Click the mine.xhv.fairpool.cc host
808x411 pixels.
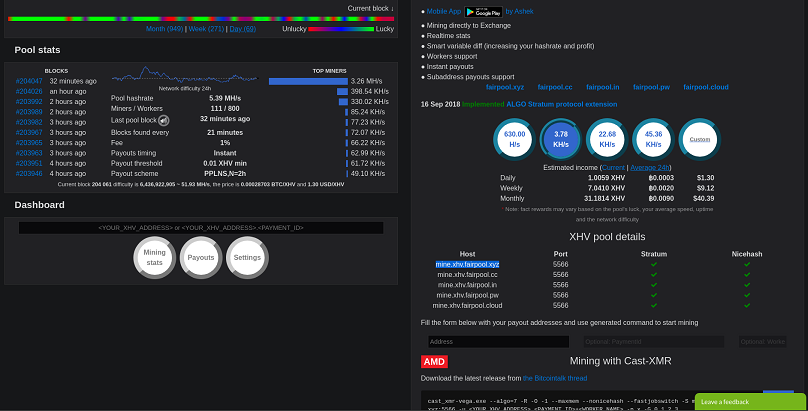[467, 275]
